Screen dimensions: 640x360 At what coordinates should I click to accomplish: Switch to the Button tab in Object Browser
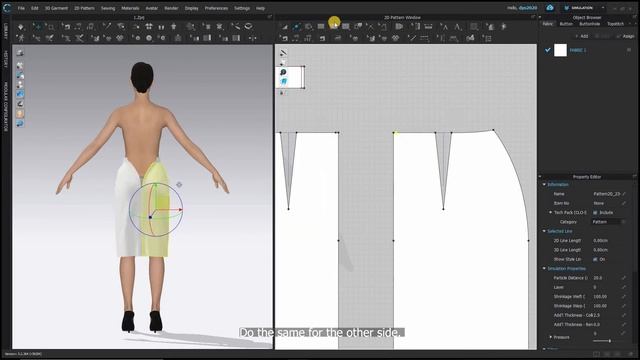point(566,24)
